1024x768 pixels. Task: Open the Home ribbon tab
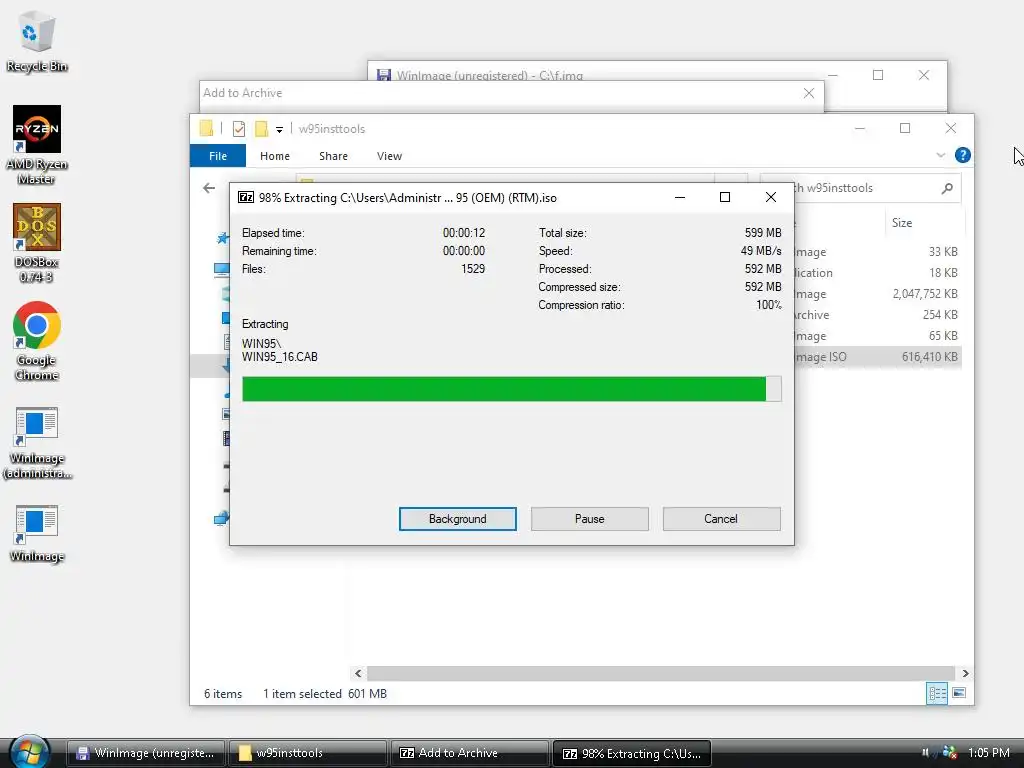(275, 156)
